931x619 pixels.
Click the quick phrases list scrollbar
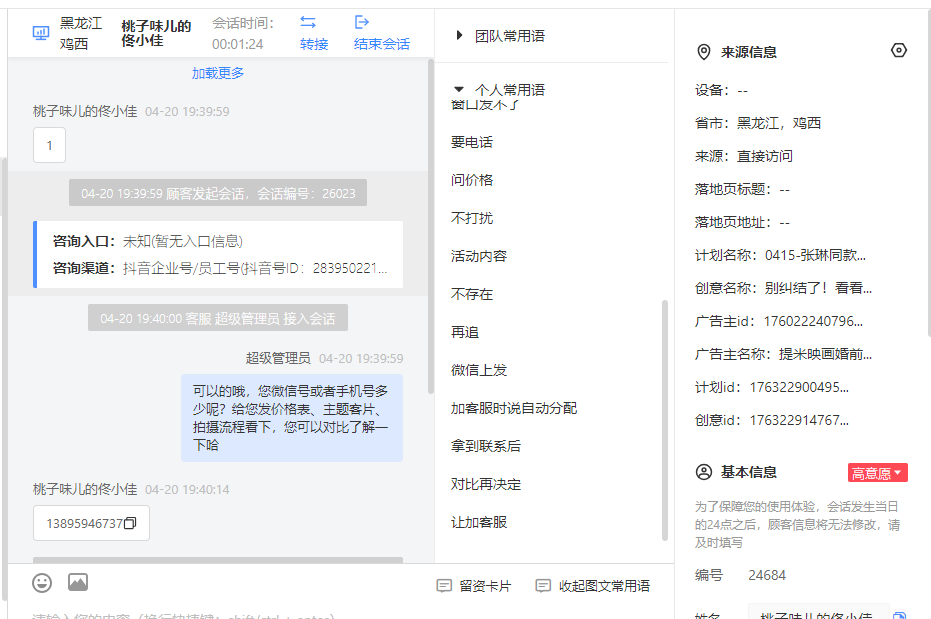[664, 420]
